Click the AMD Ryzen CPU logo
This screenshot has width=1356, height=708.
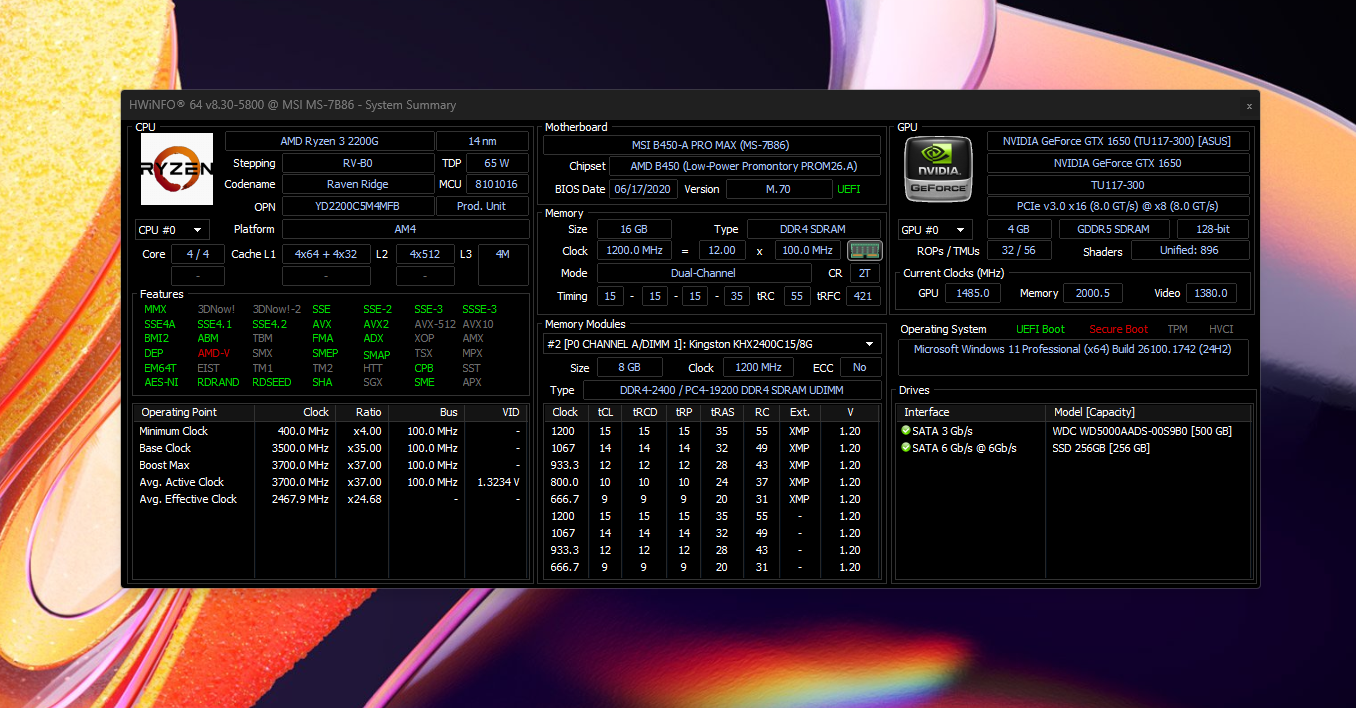[177, 169]
